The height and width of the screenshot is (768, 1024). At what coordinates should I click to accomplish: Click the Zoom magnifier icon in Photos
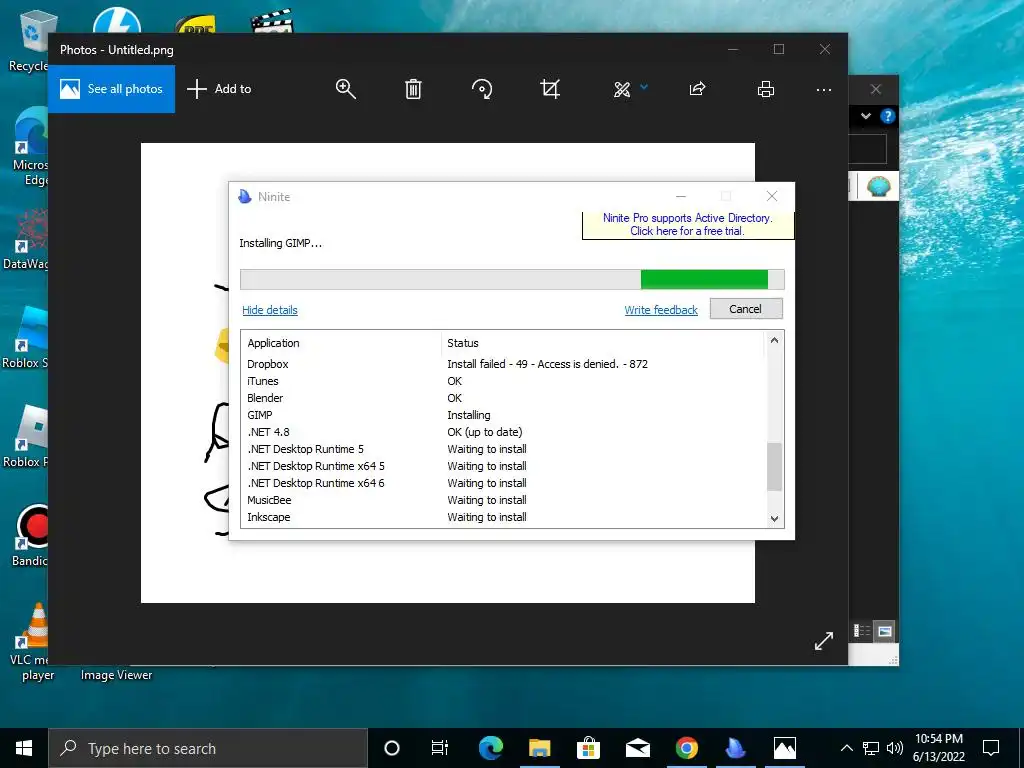pos(345,89)
